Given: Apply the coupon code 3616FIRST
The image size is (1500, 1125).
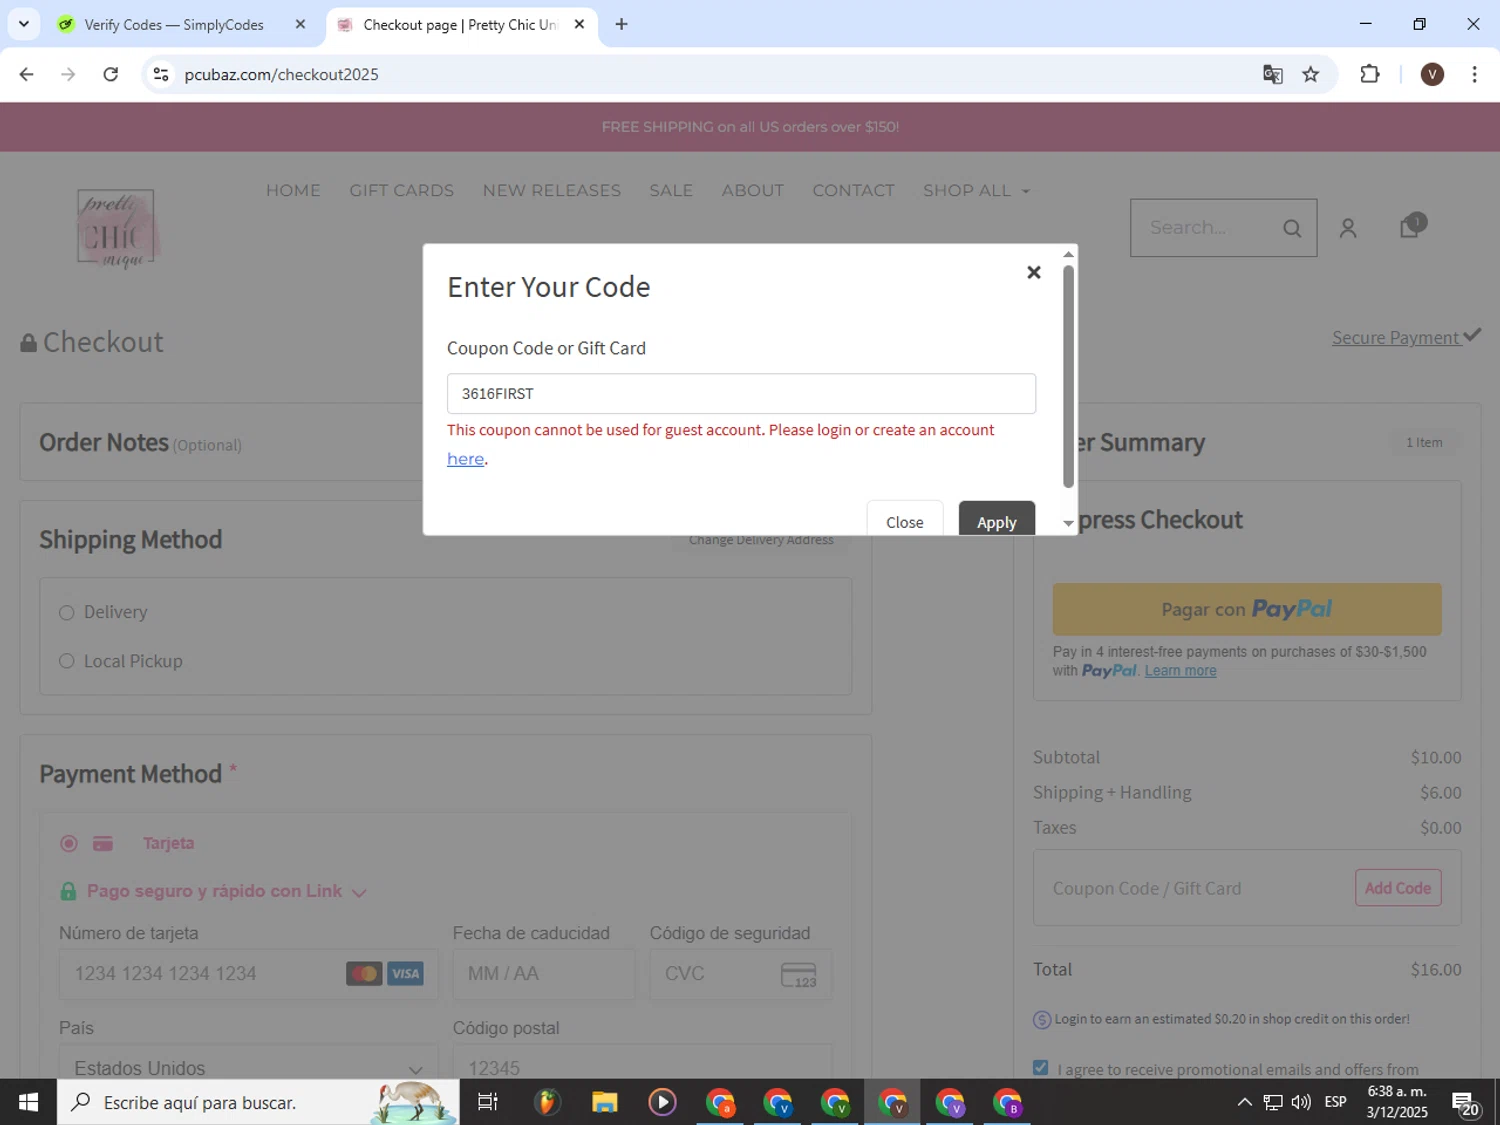Looking at the screenshot, I should [997, 518].
